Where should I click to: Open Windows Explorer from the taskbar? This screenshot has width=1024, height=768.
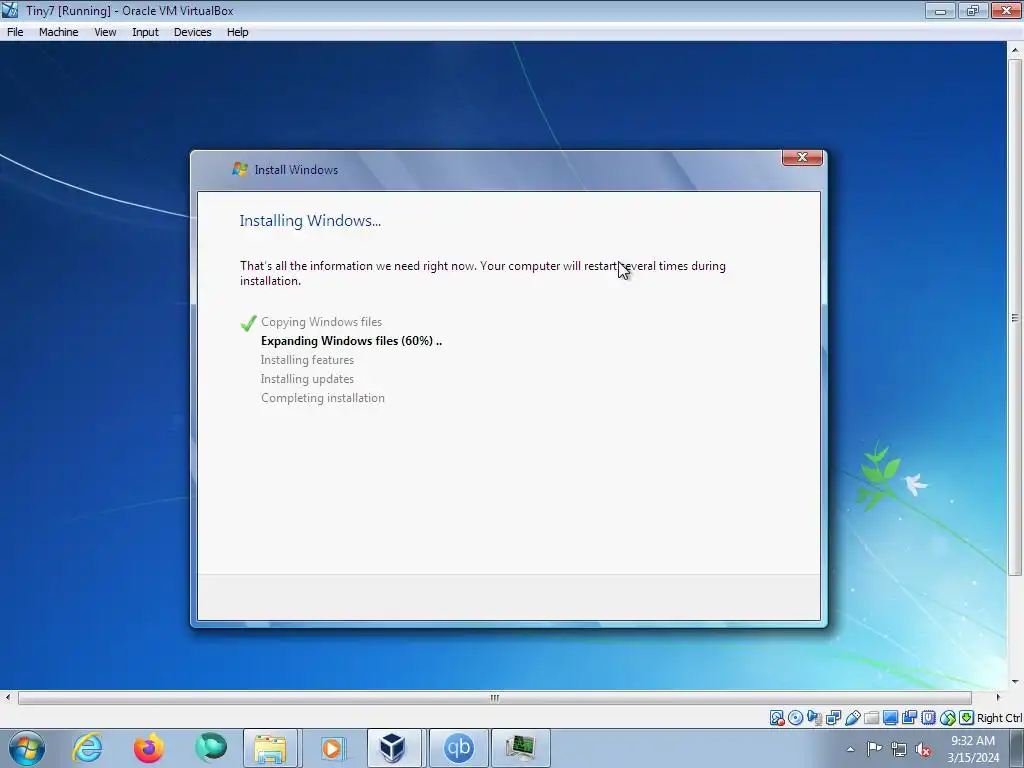pos(270,748)
